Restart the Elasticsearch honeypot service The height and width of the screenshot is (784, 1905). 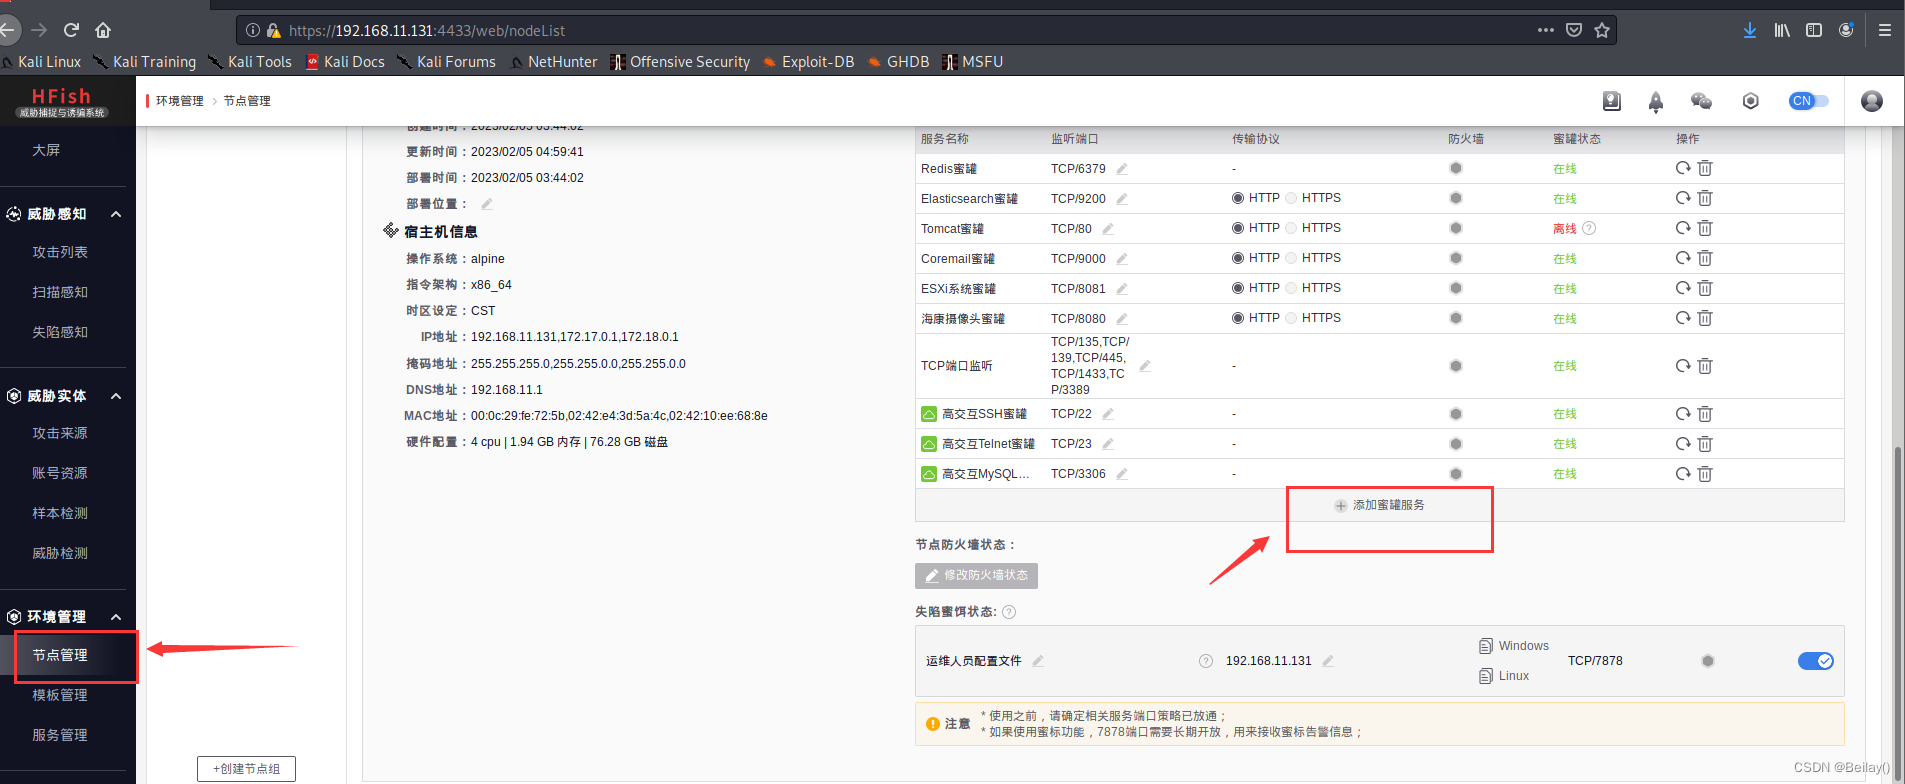click(x=1683, y=198)
